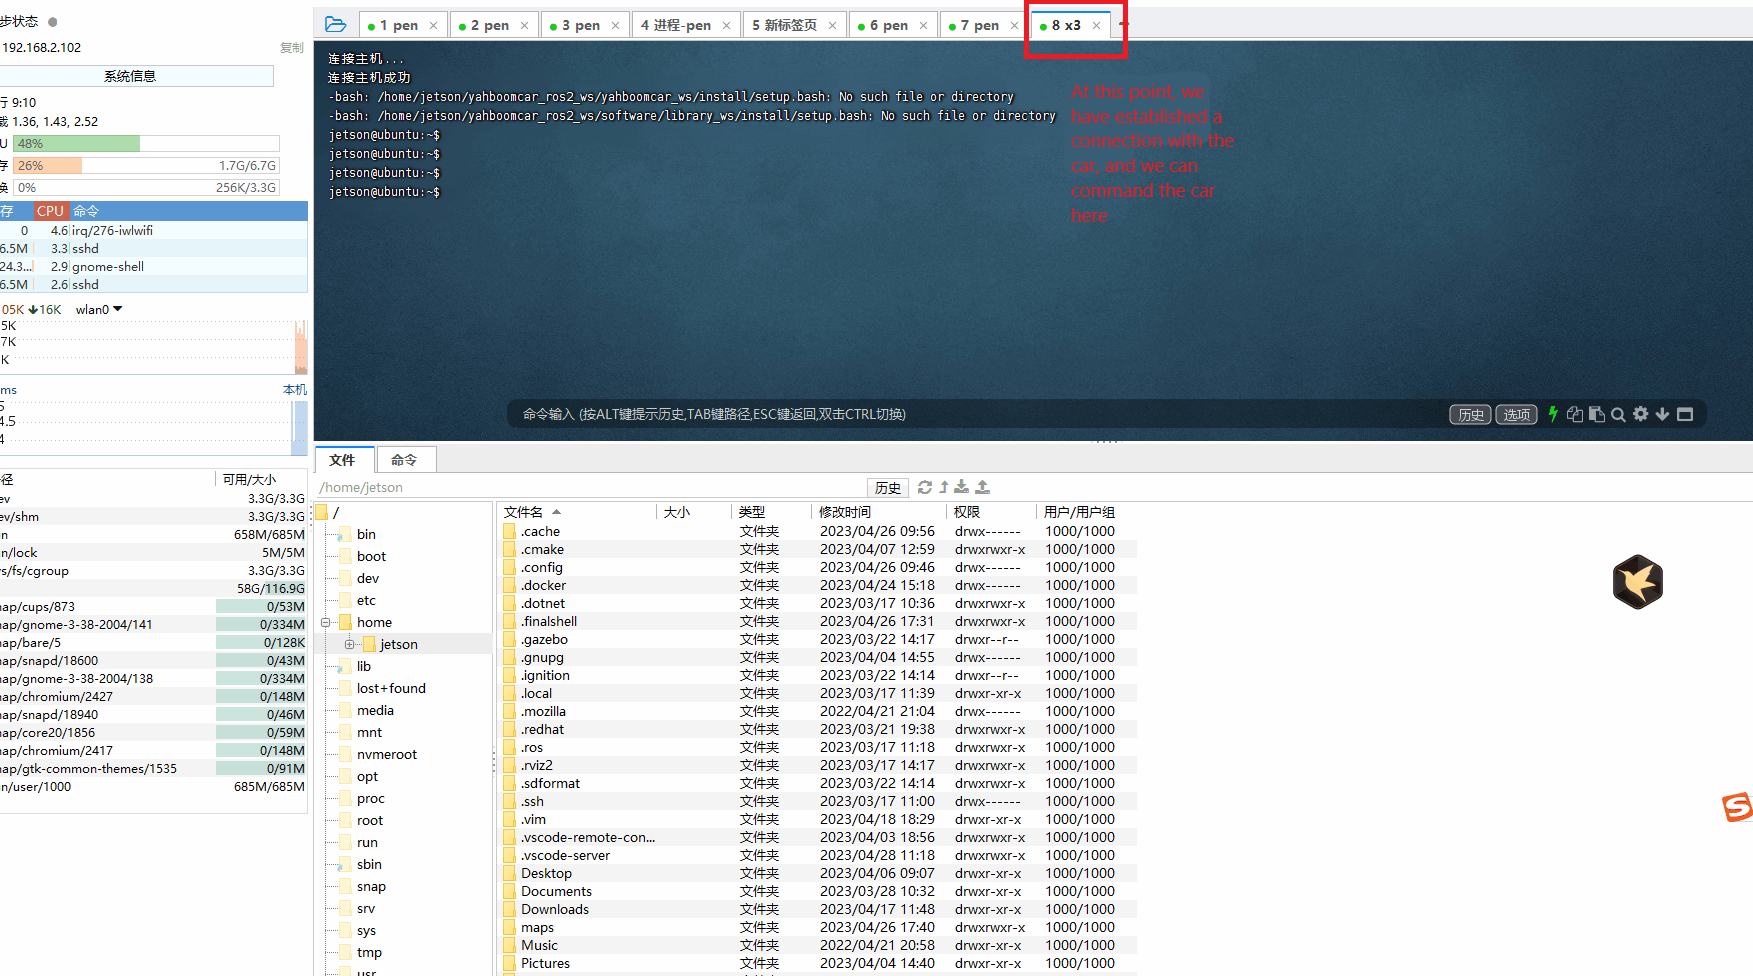Viewport: 1753px width, 976px height.
Task: Refresh the file list
Action: (x=924, y=487)
